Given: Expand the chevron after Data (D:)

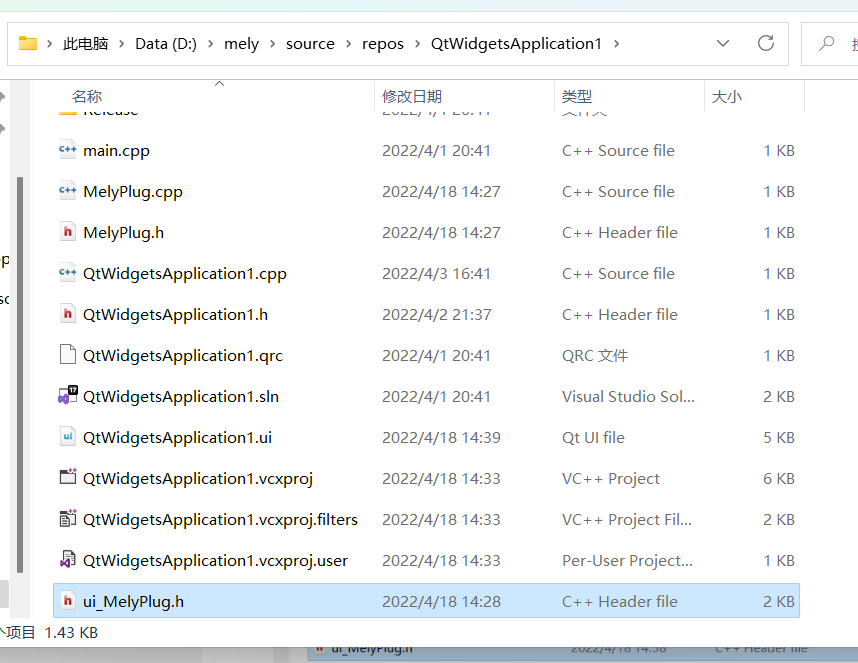Looking at the screenshot, I should (210, 44).
